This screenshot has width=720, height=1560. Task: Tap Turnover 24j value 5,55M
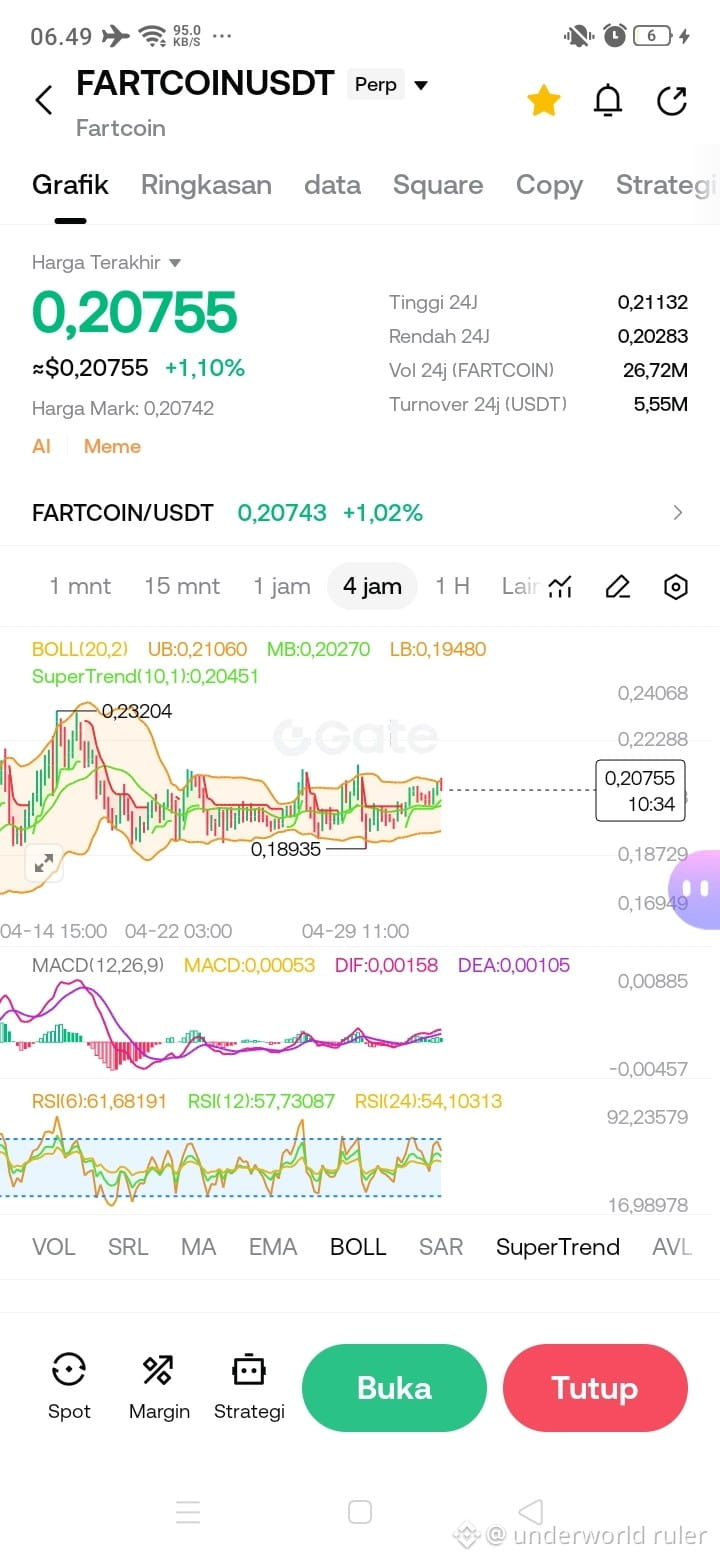click(661, 404)
